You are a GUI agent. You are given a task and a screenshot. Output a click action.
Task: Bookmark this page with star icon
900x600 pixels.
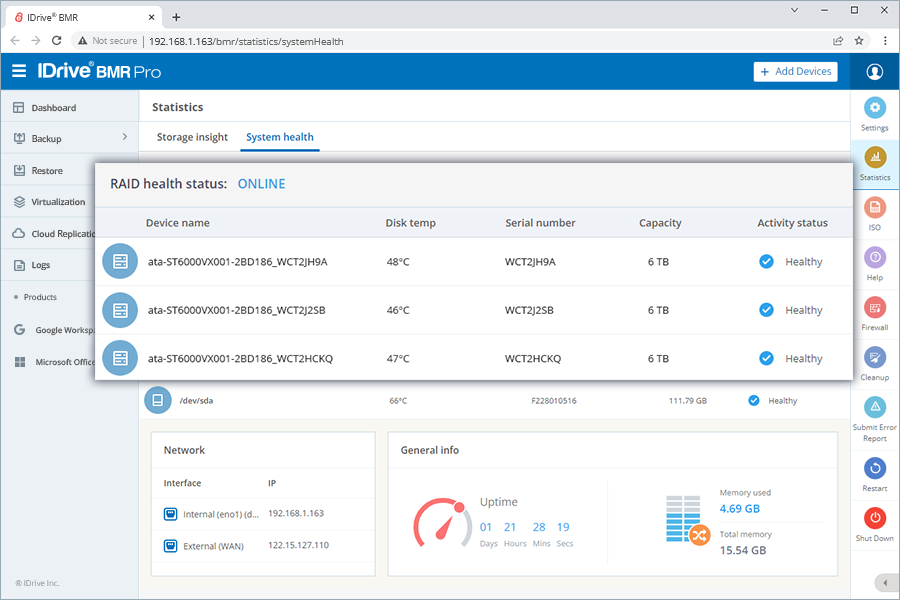point(859,41)
